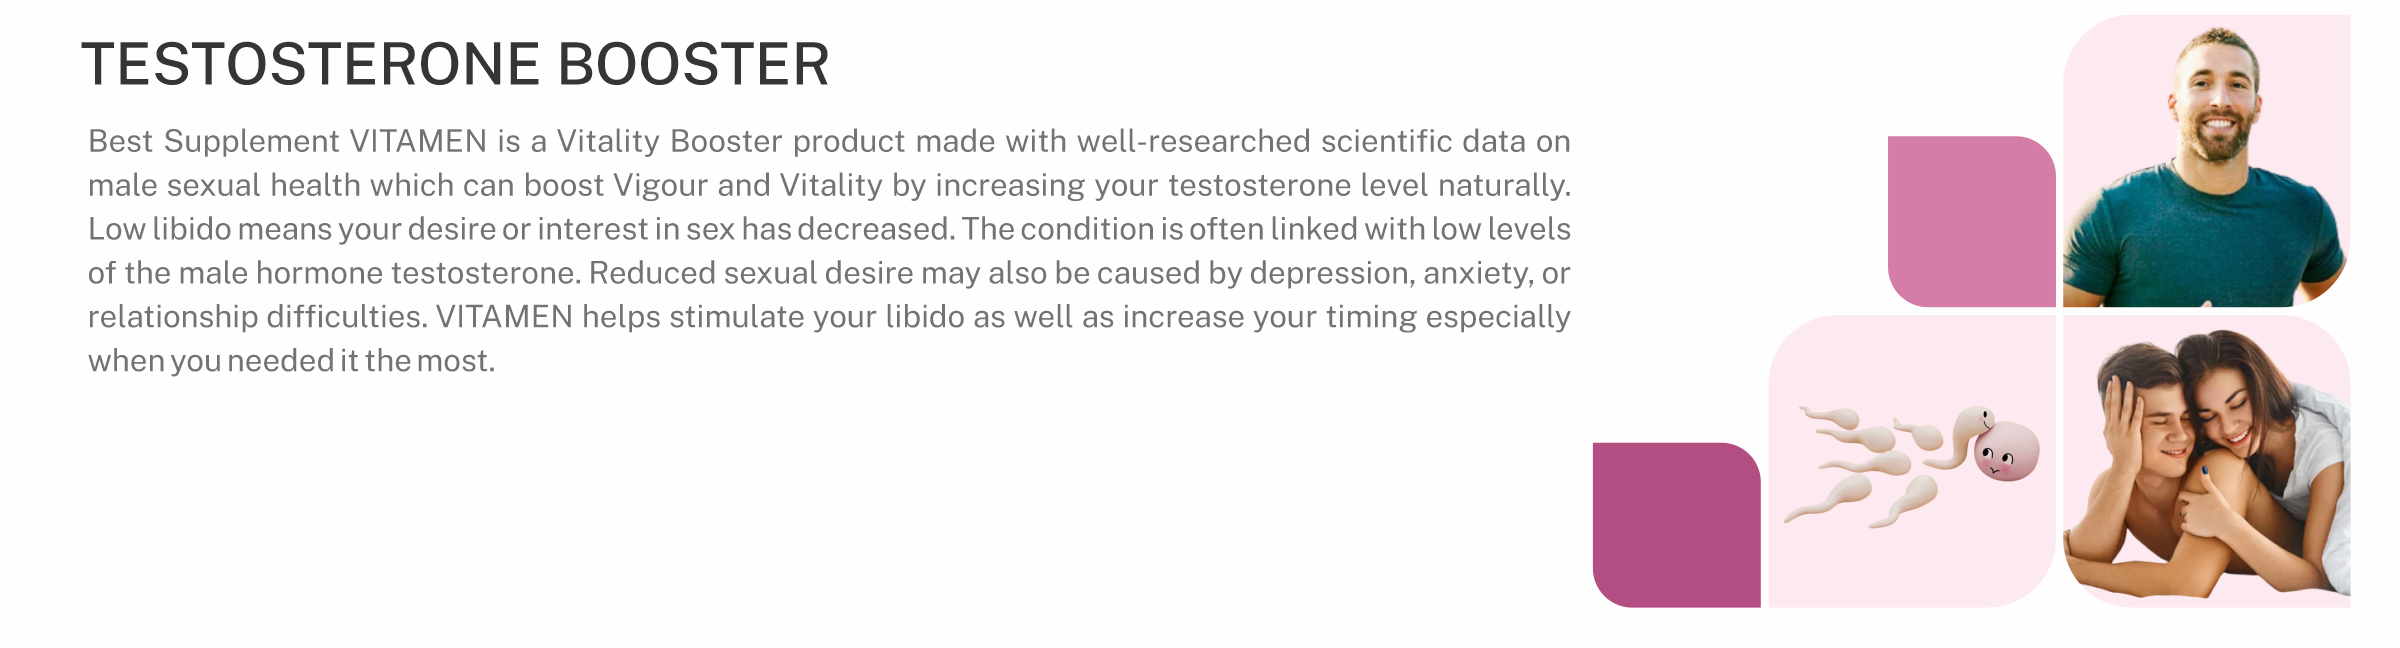
Task: Click the word TESTOSTERONE in the heading
Action: point(311,65)
